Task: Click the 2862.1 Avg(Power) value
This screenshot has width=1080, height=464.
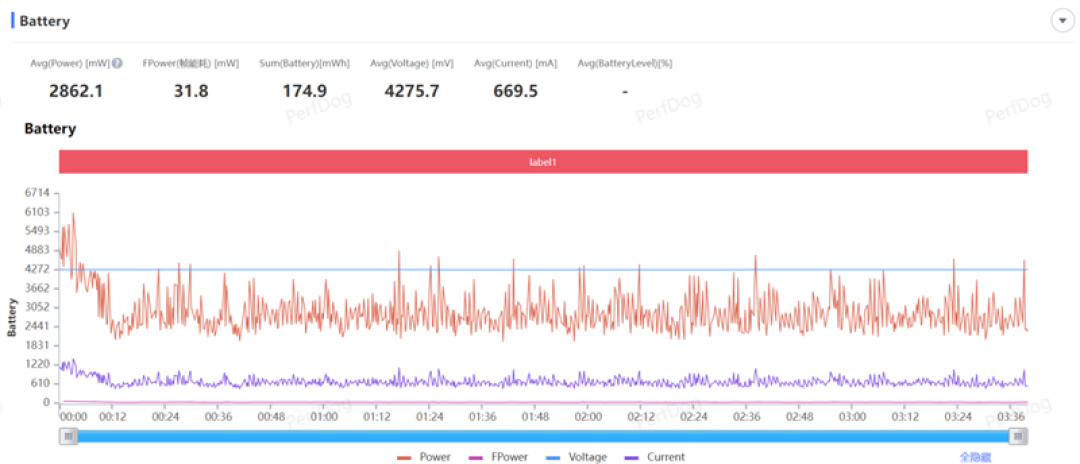Action: click(x=76, y=91)
